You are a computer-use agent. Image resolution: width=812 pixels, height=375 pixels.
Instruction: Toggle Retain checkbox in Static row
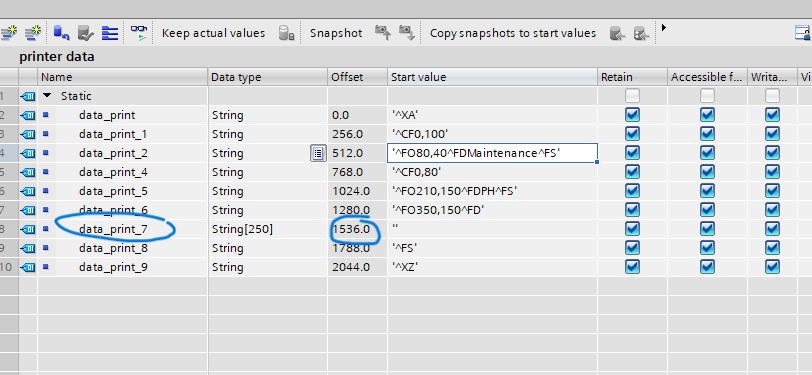point(632,96)
